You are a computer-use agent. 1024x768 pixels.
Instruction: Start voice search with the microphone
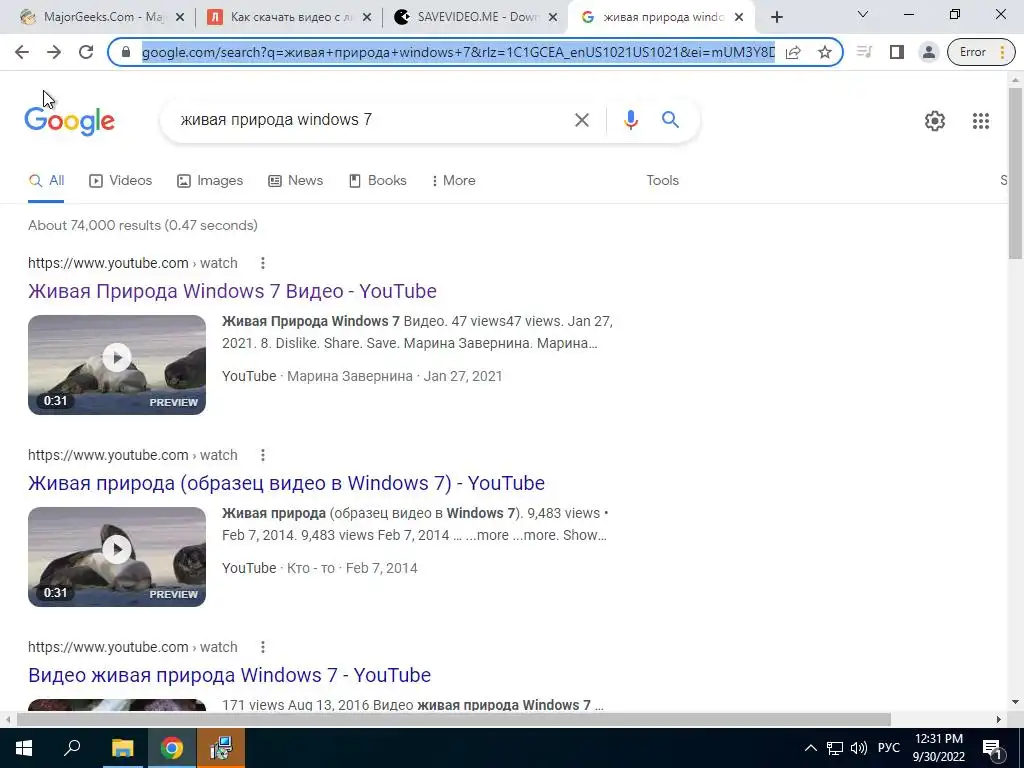point(630,120)
